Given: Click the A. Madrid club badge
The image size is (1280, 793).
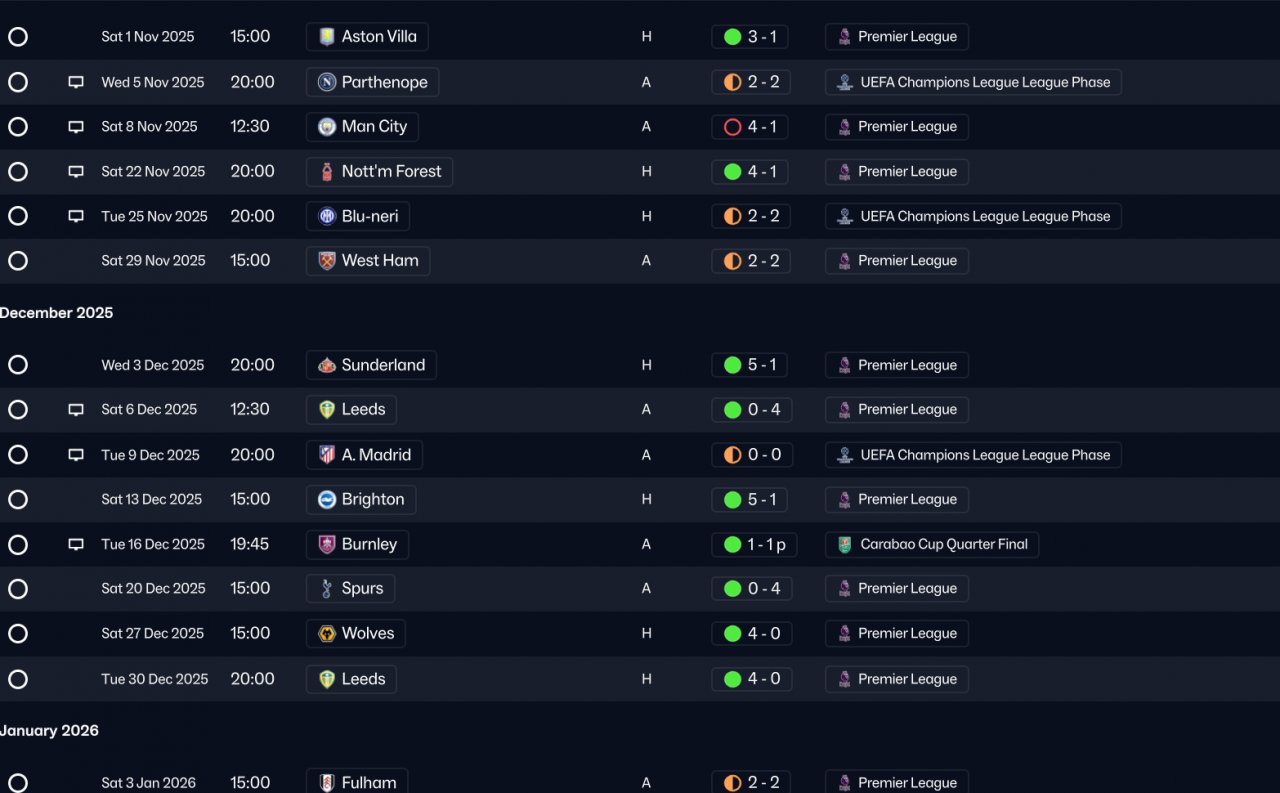Looking at the screenshot, I should pyautogui.click(x=327, y=455).
